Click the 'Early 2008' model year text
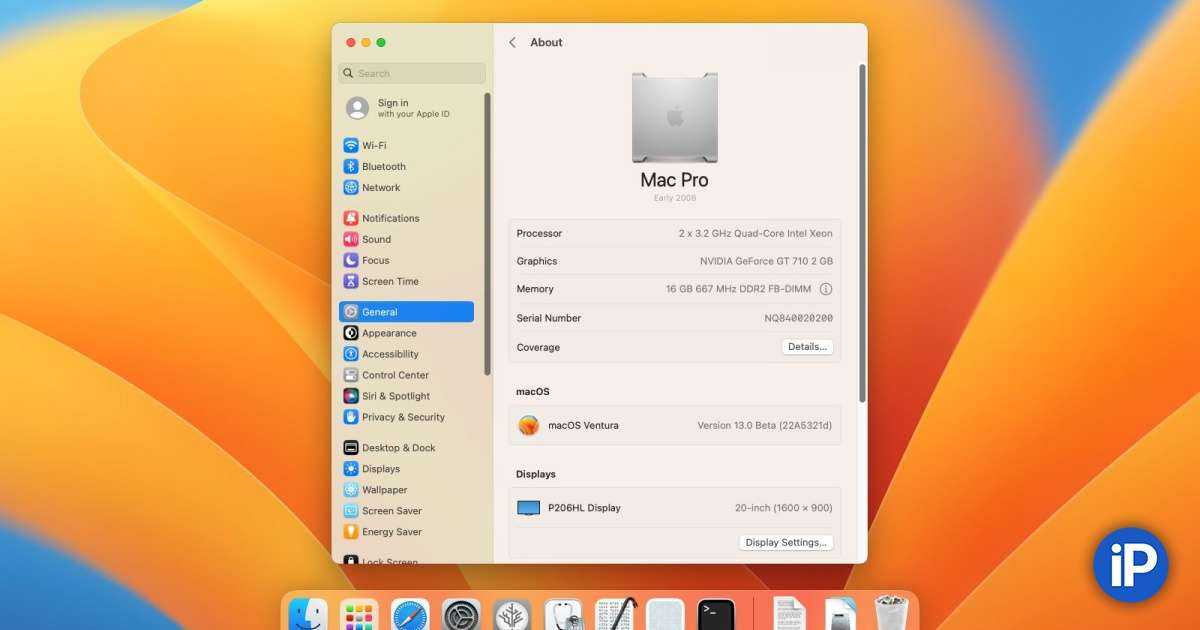1200x630 pixels. [x=675, y=198]
